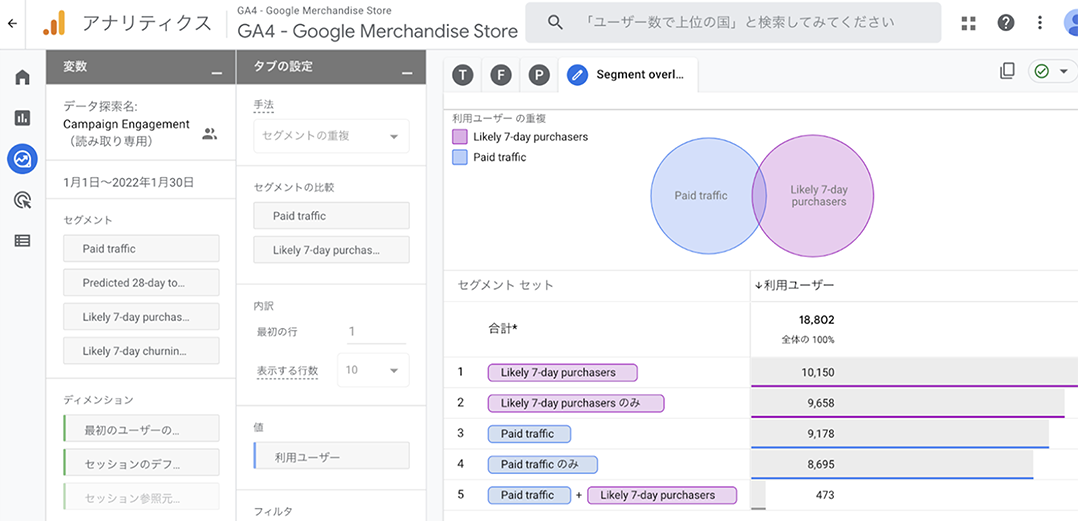
Task: Click the 18,802 total value
Action: click(817, 320)
